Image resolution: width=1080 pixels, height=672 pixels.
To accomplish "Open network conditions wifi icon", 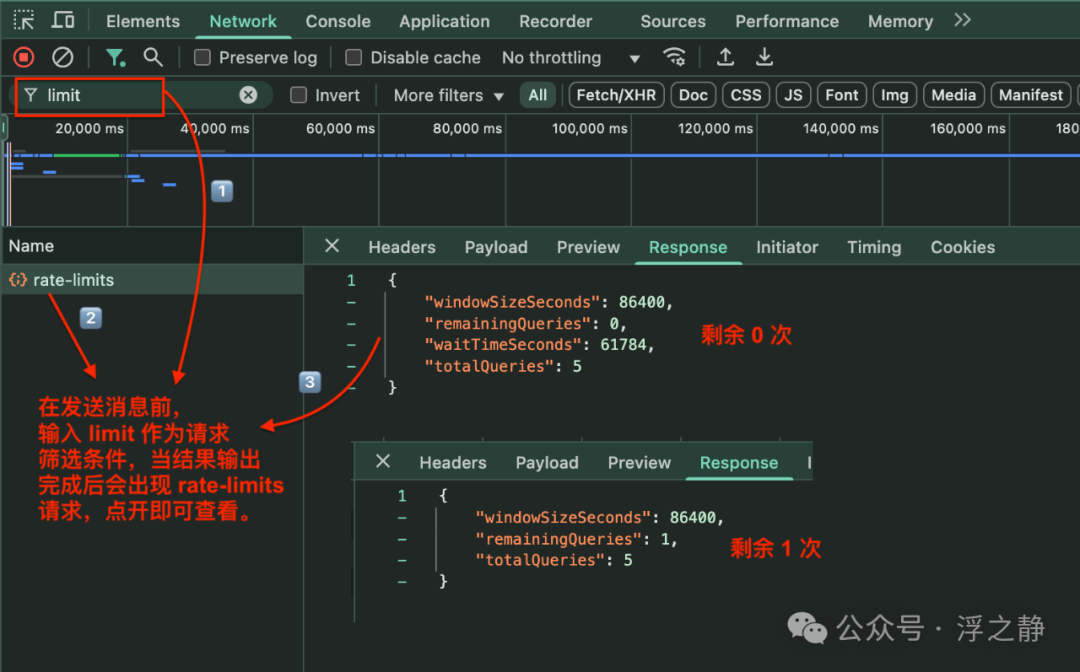I will (675, 57).
